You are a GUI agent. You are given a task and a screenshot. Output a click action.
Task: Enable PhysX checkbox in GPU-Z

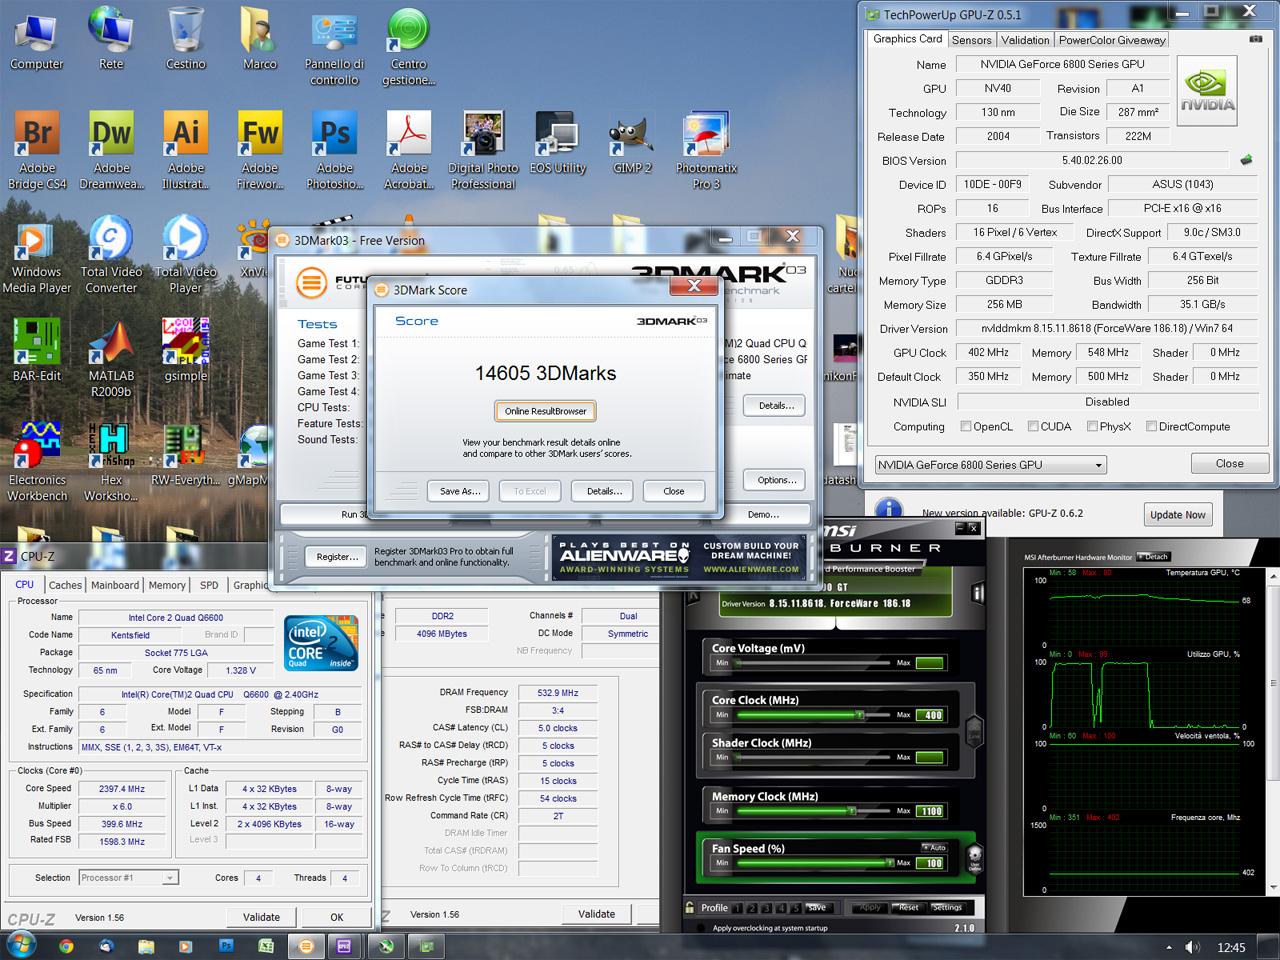coord(1092,427)
